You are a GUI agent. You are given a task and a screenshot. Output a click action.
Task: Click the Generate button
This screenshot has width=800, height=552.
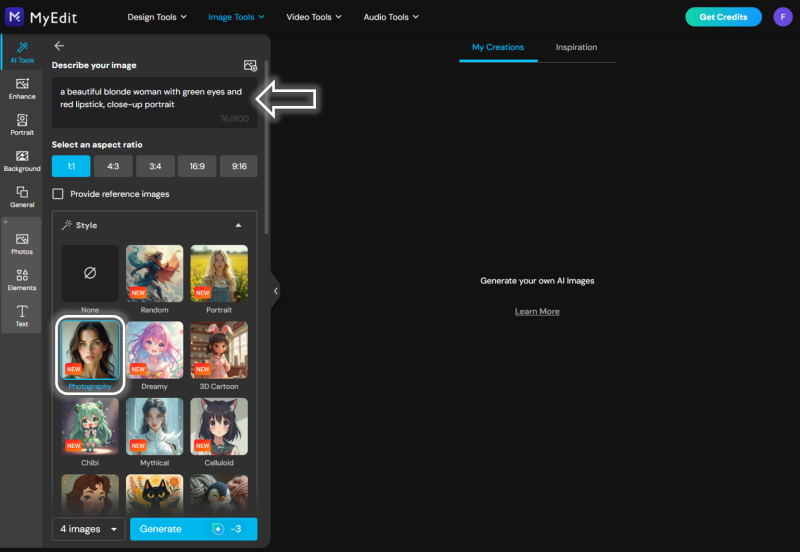[194, 529]
